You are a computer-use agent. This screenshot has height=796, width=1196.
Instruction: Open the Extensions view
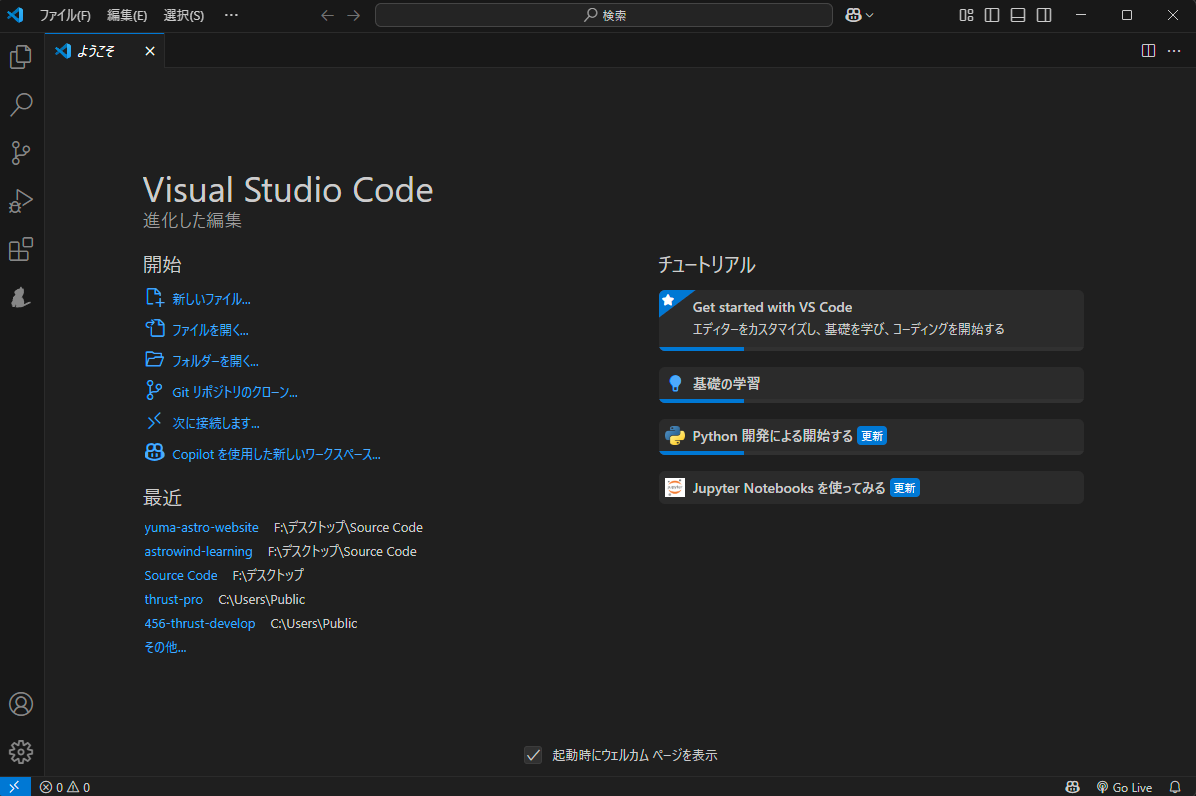[21, 249]
